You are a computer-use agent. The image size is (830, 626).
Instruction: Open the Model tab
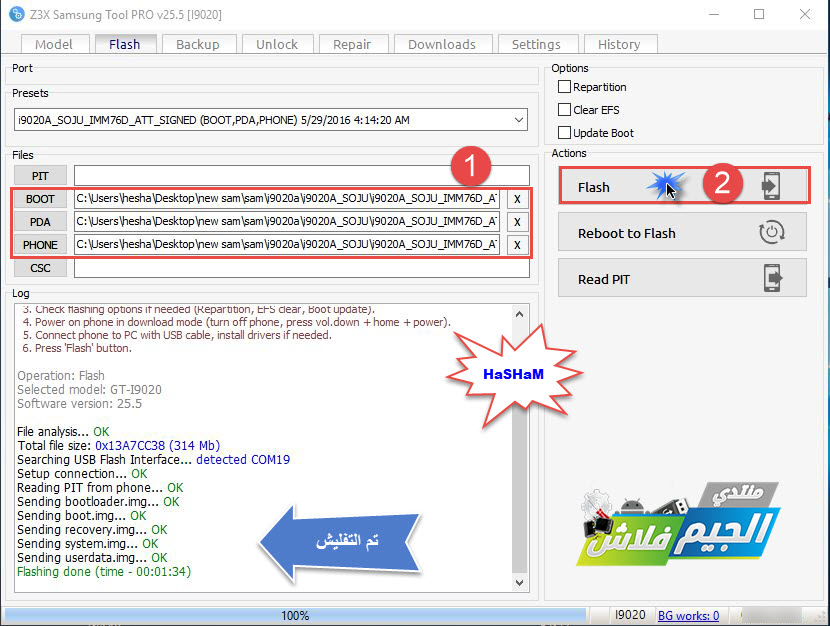pyautogui.click(x=53, y=44)
